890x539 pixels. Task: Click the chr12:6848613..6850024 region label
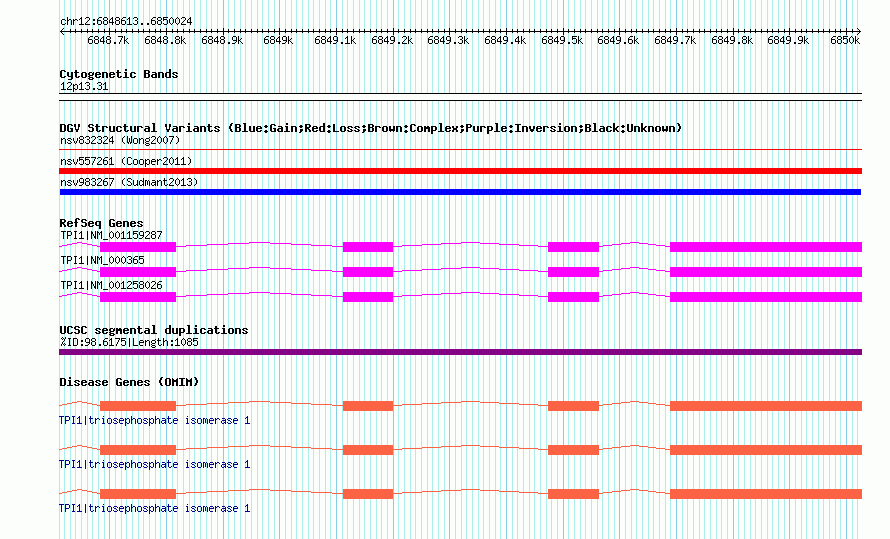click(x=126, y=21)
